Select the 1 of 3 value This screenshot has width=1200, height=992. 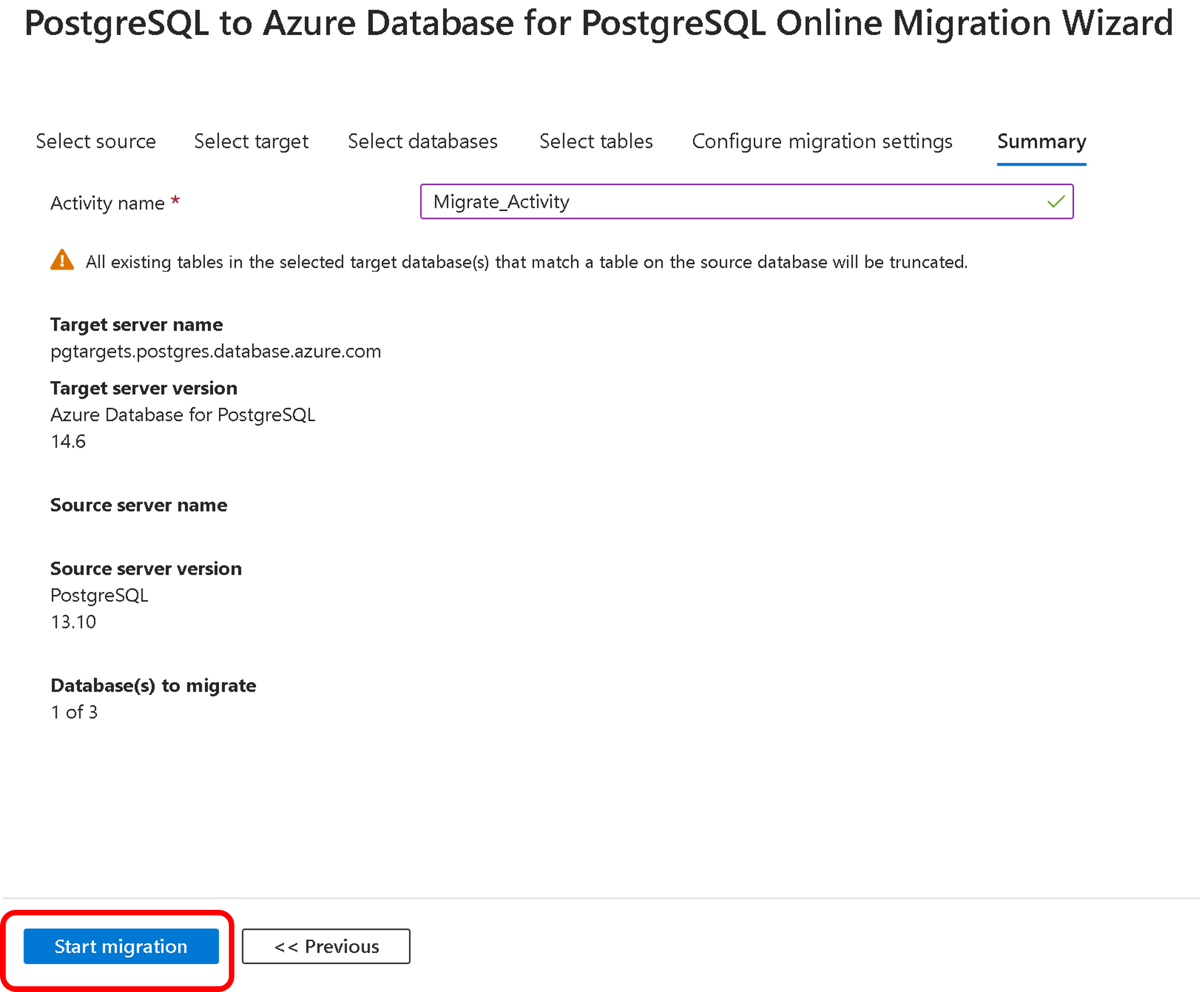click(x=74, y=713)
